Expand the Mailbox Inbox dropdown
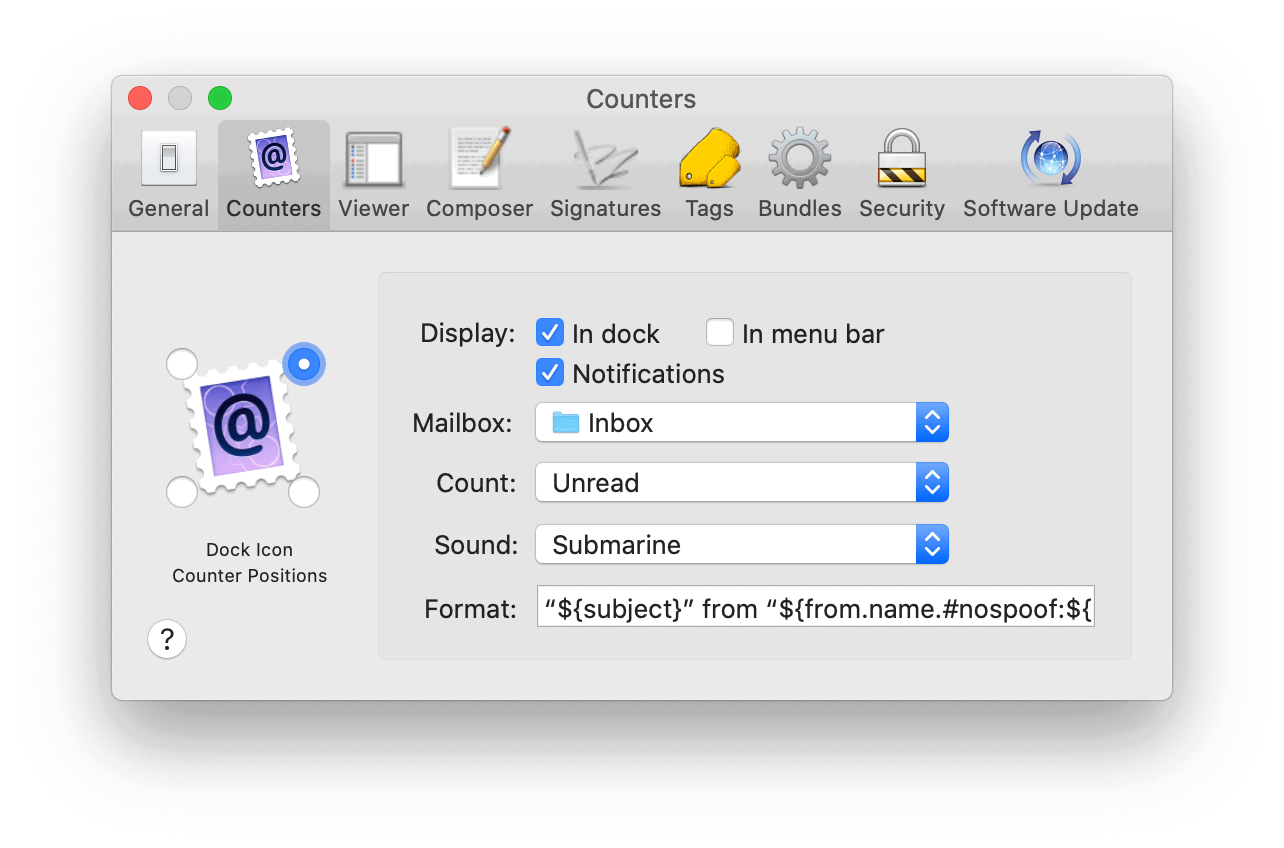Image resolution: width=1284 pixels, height=848 pixels. coord(741,423)
